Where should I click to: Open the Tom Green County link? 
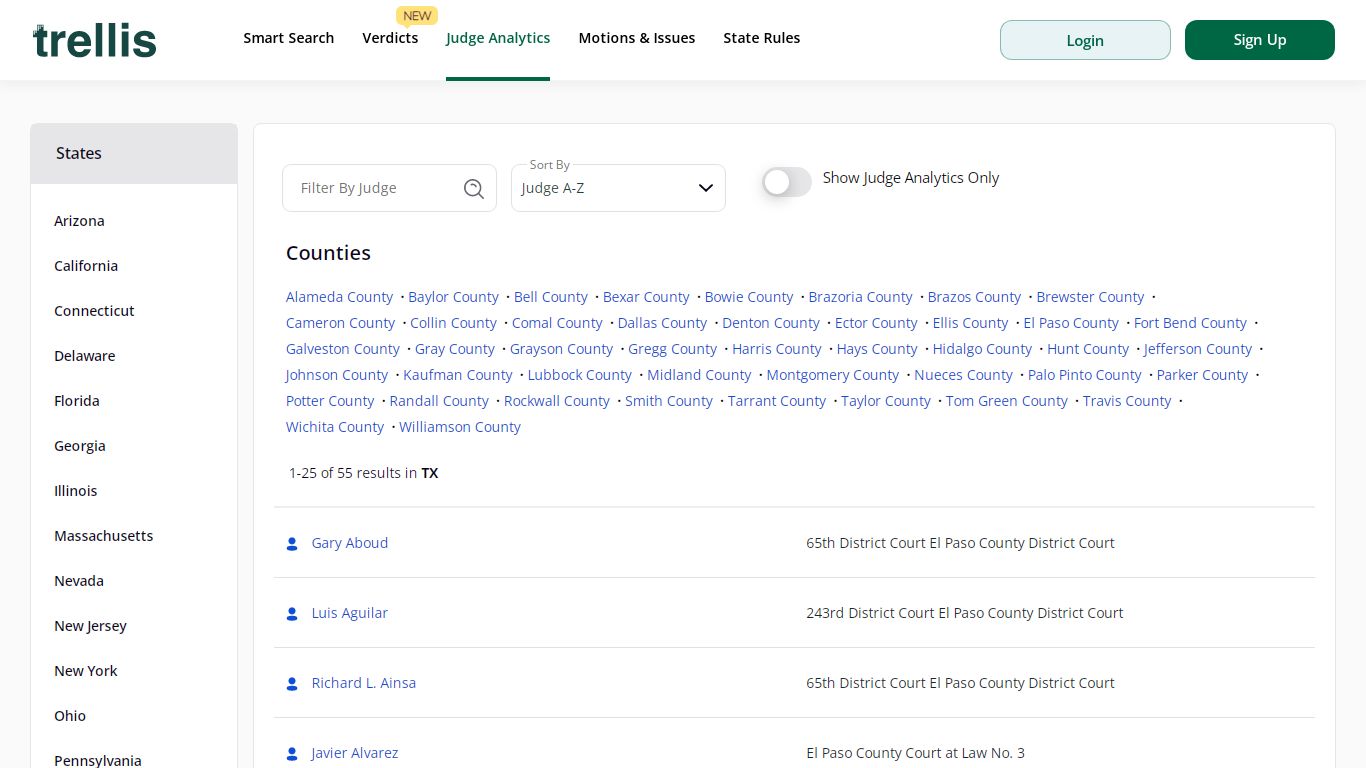[x=1007, y=401]
